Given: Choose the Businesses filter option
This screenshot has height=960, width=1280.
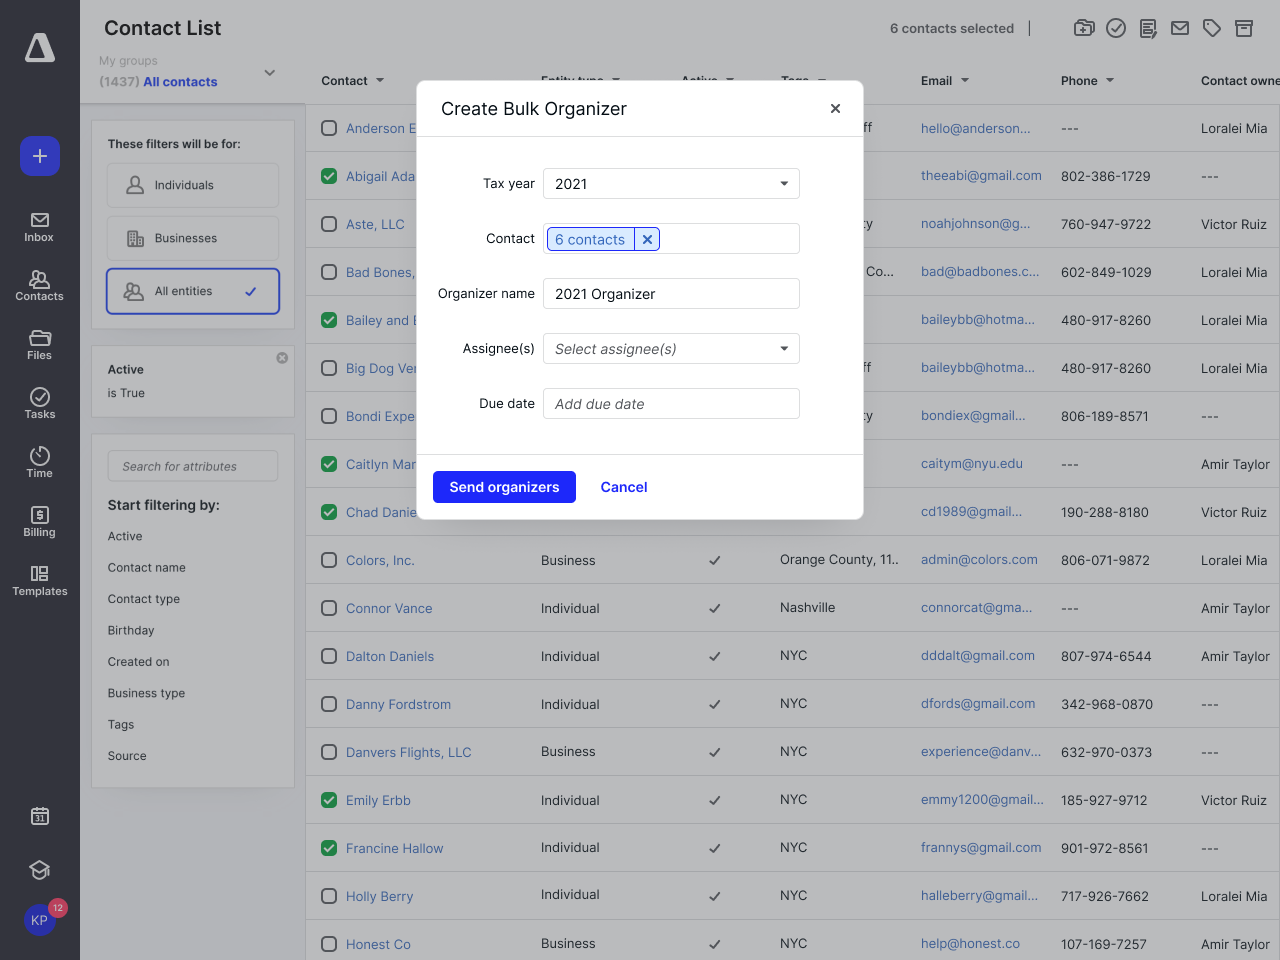Looking at the screenshot, I should point(193,239).
